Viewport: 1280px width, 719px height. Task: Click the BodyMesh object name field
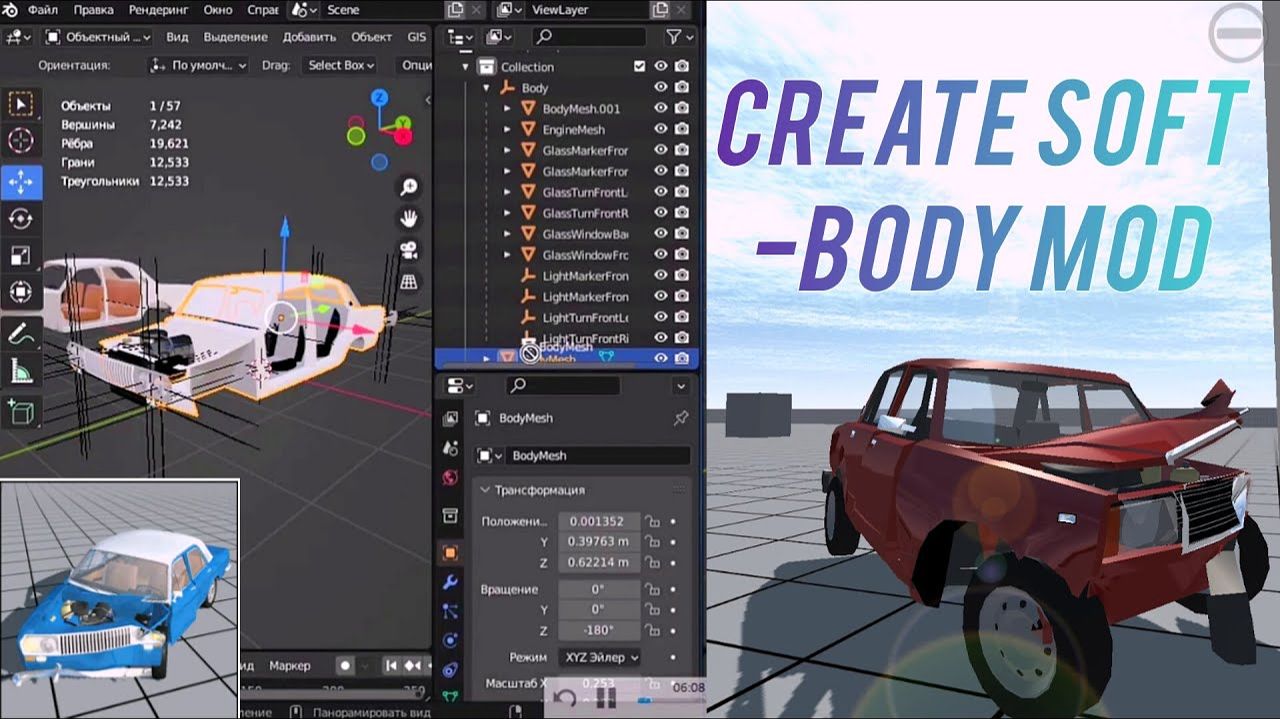tap(598, 455)
